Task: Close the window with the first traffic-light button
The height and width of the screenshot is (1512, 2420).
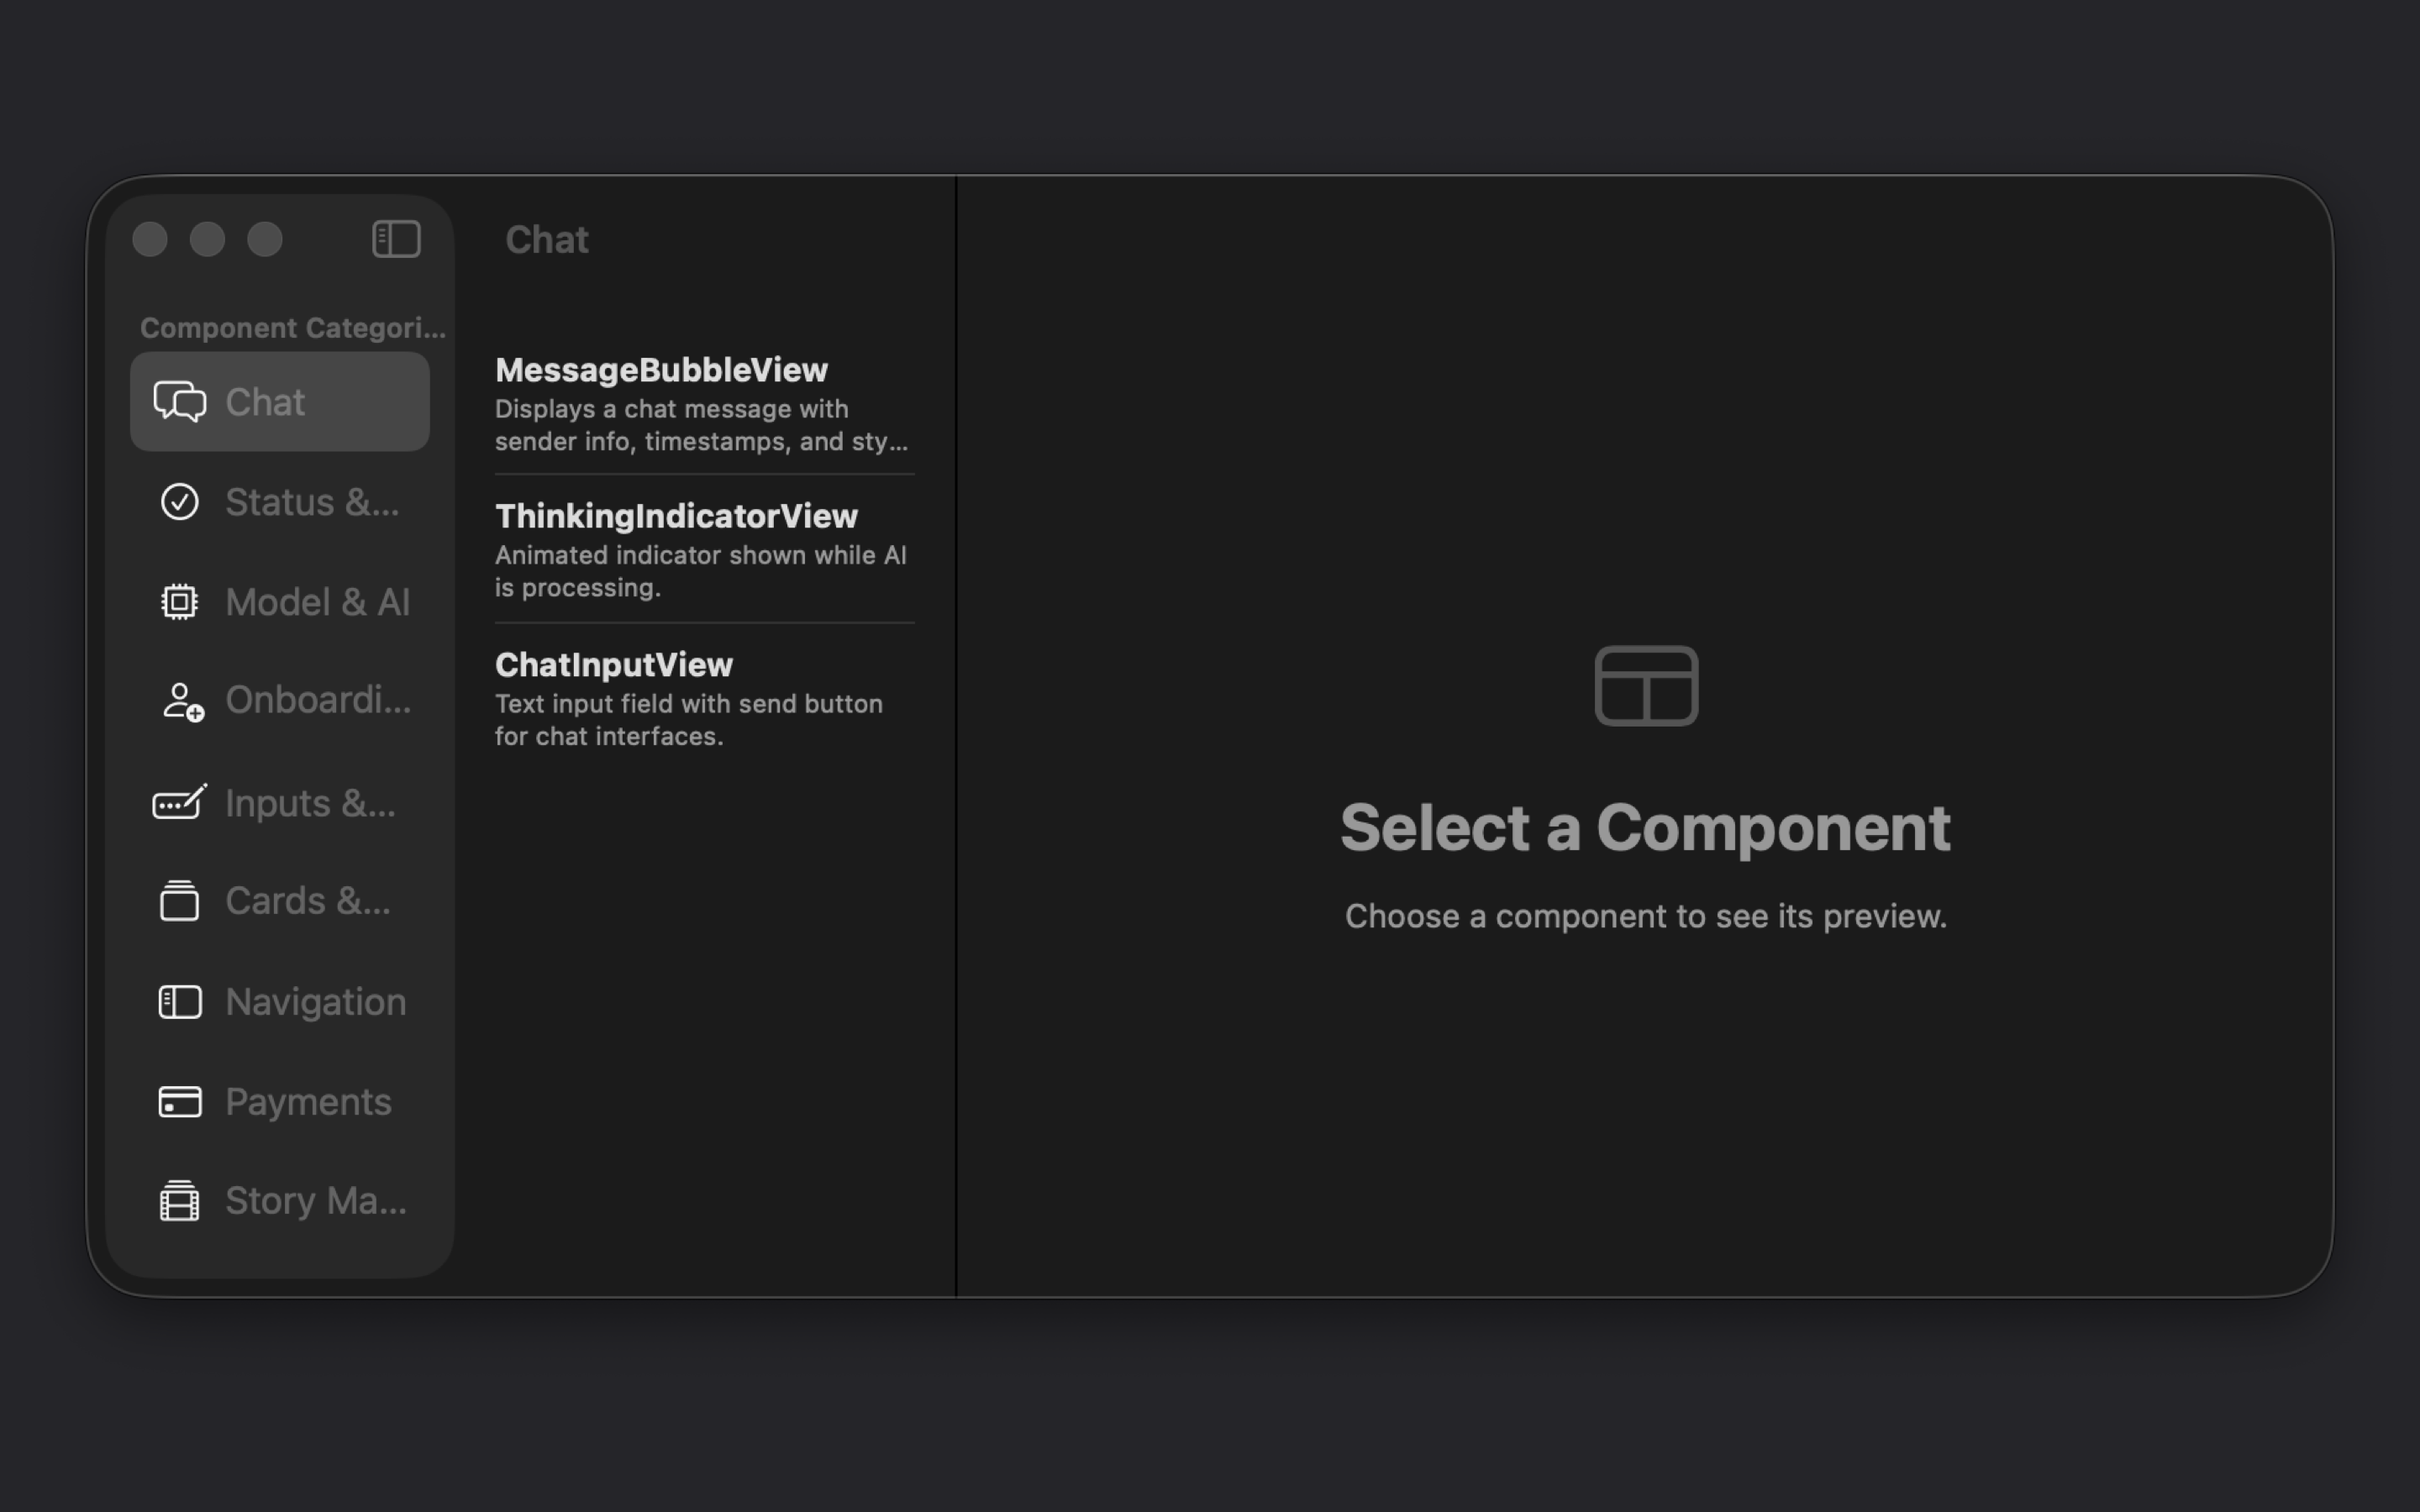Action: click(x=150, y=239)
